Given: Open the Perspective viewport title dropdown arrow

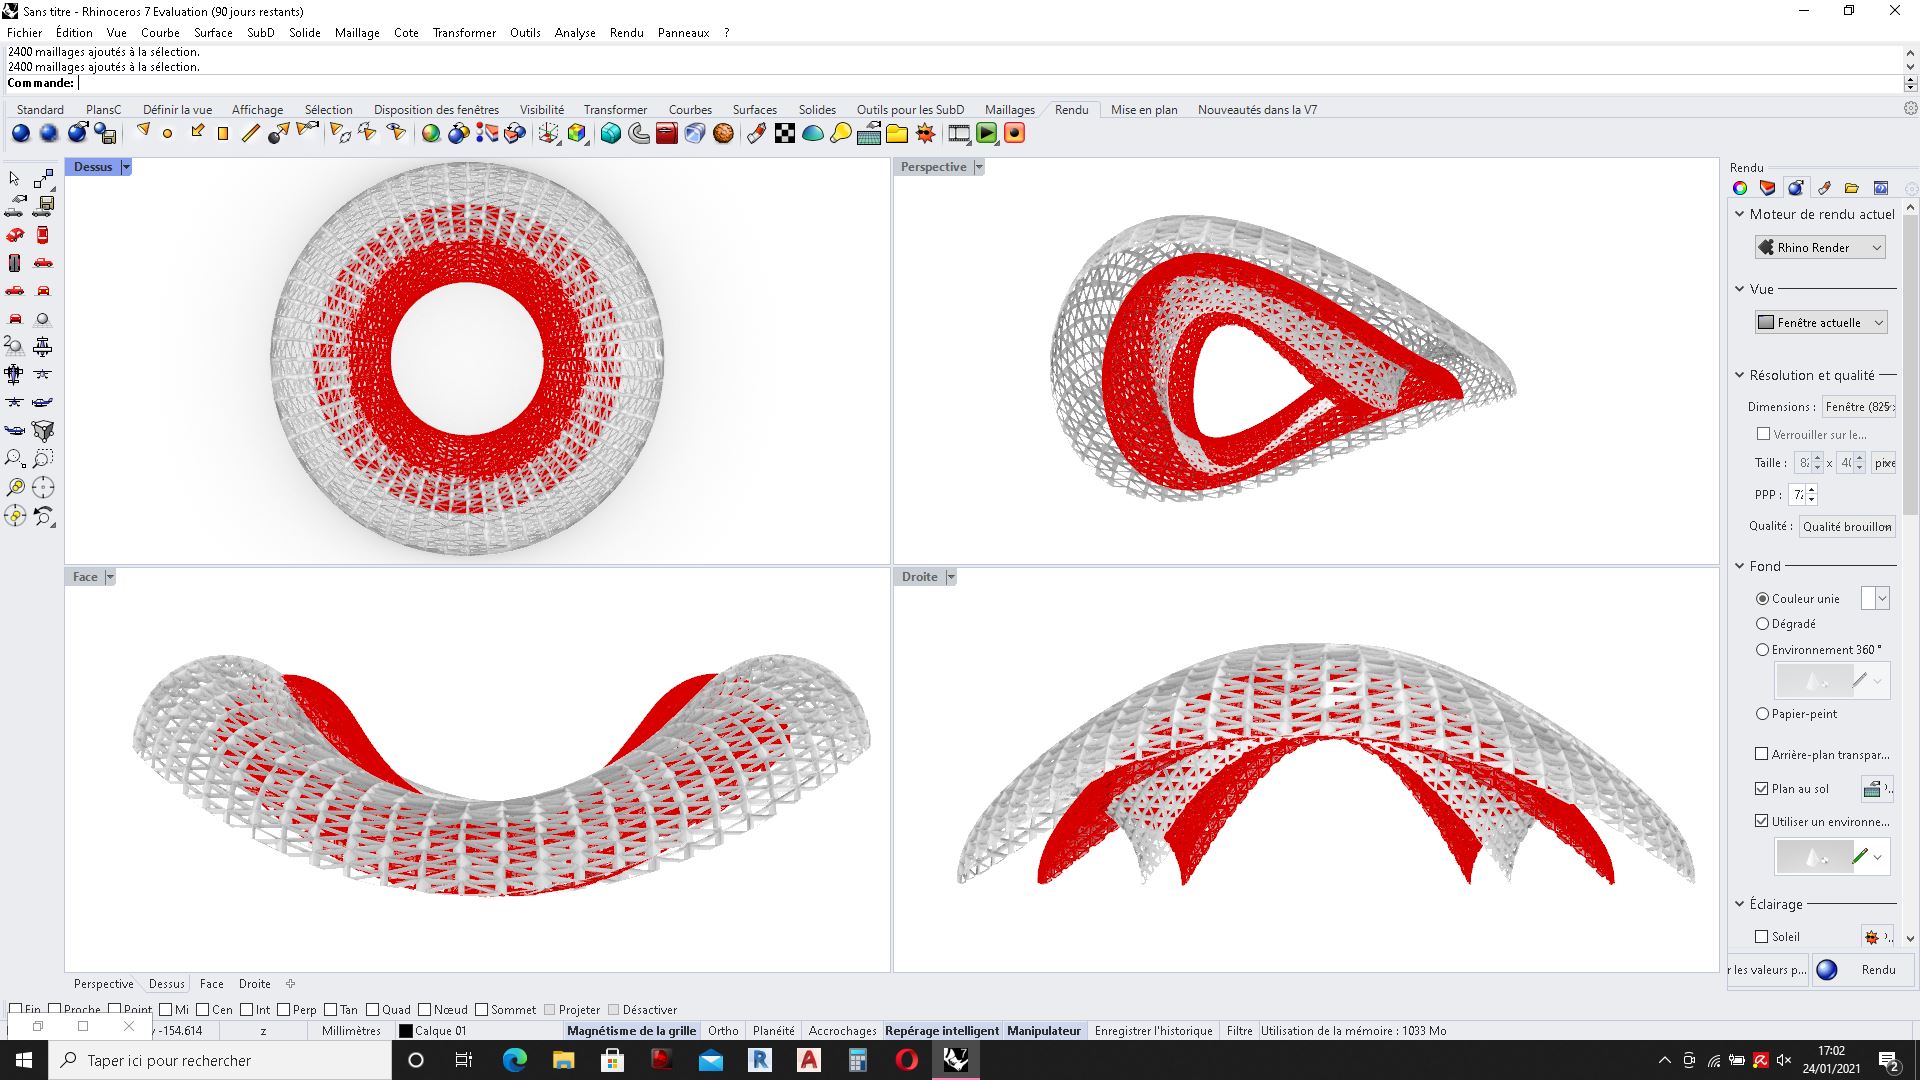Looking at the screenshot, I should pyautogui.click(x=979, y=167).
